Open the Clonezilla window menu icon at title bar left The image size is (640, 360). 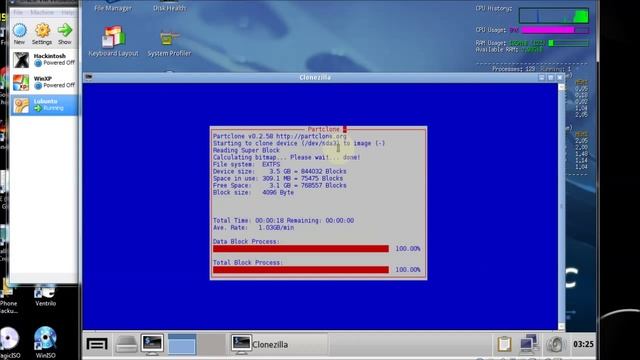pos(89,77)
